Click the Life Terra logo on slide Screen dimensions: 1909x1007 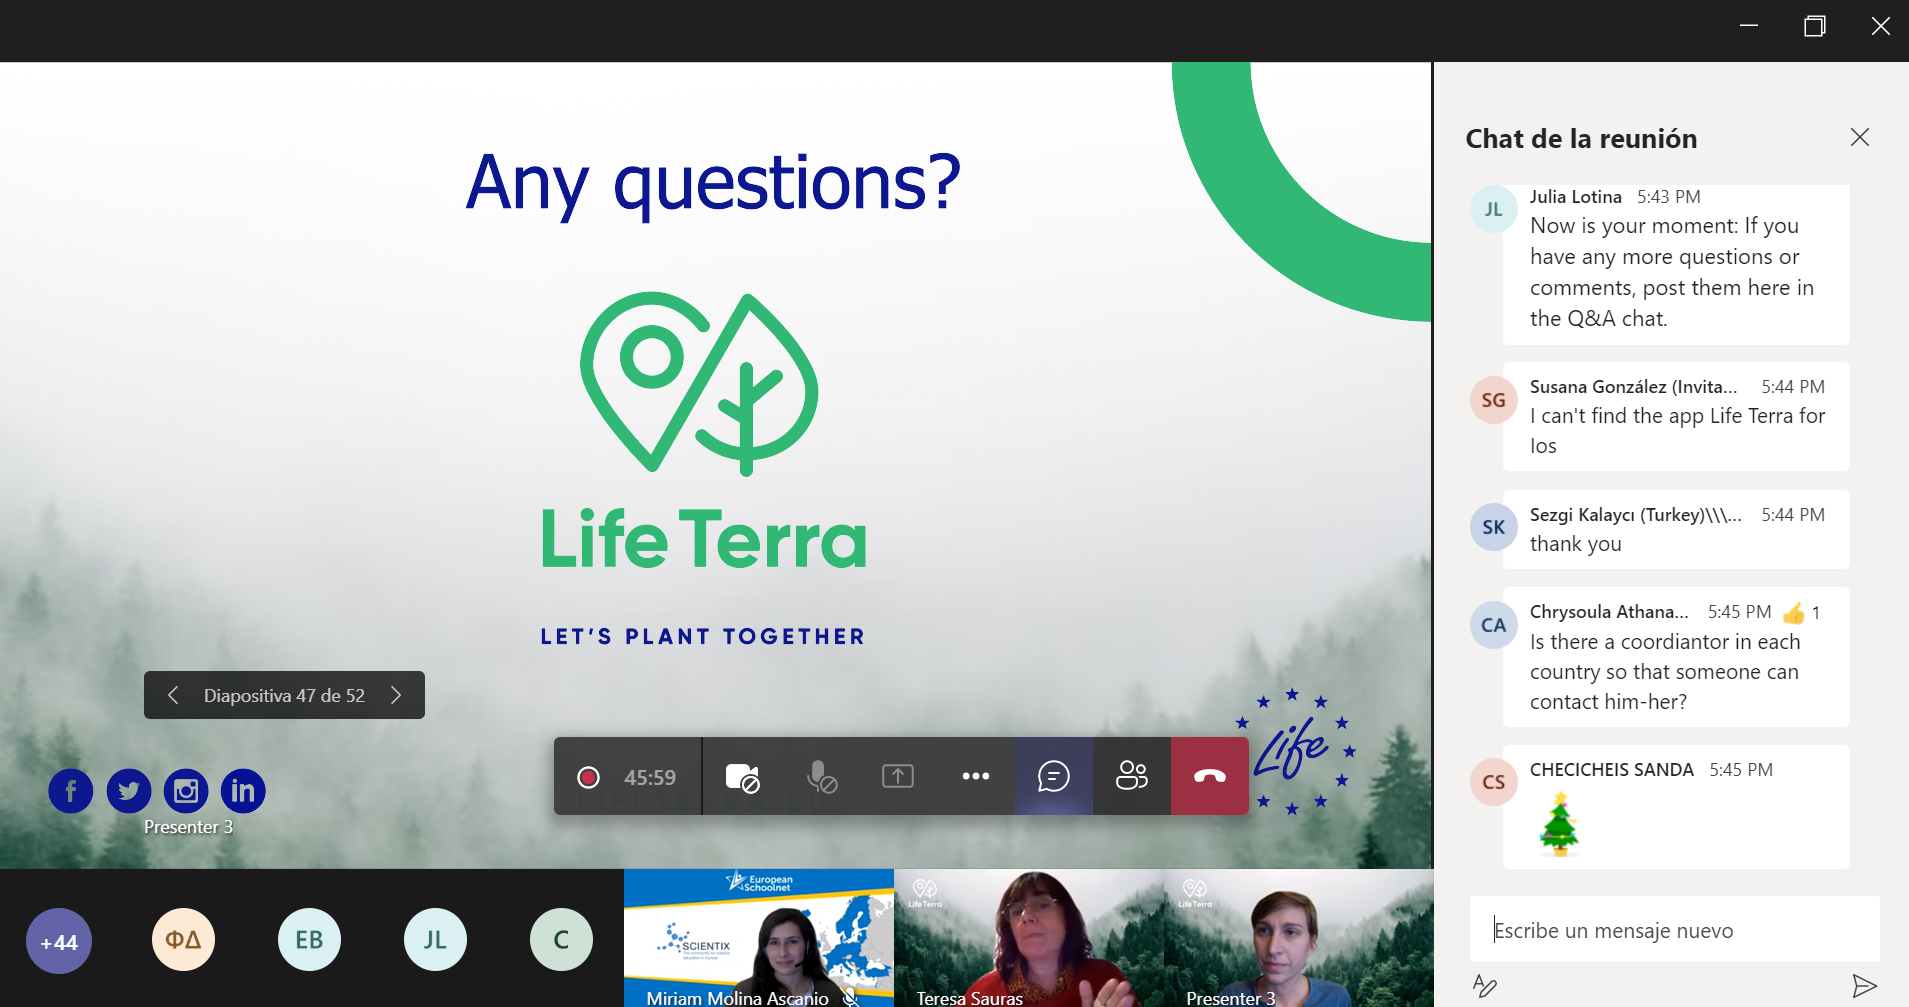pos(703,431)
